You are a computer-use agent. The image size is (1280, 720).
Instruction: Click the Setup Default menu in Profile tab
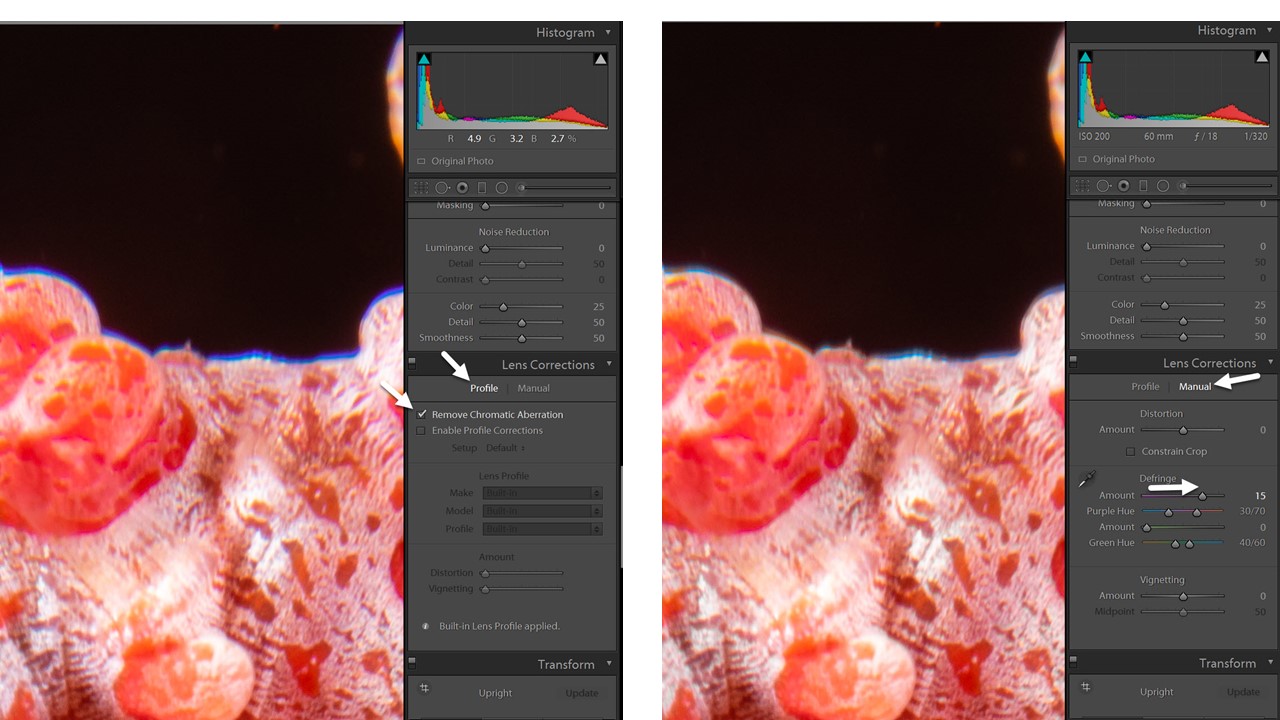505,448
